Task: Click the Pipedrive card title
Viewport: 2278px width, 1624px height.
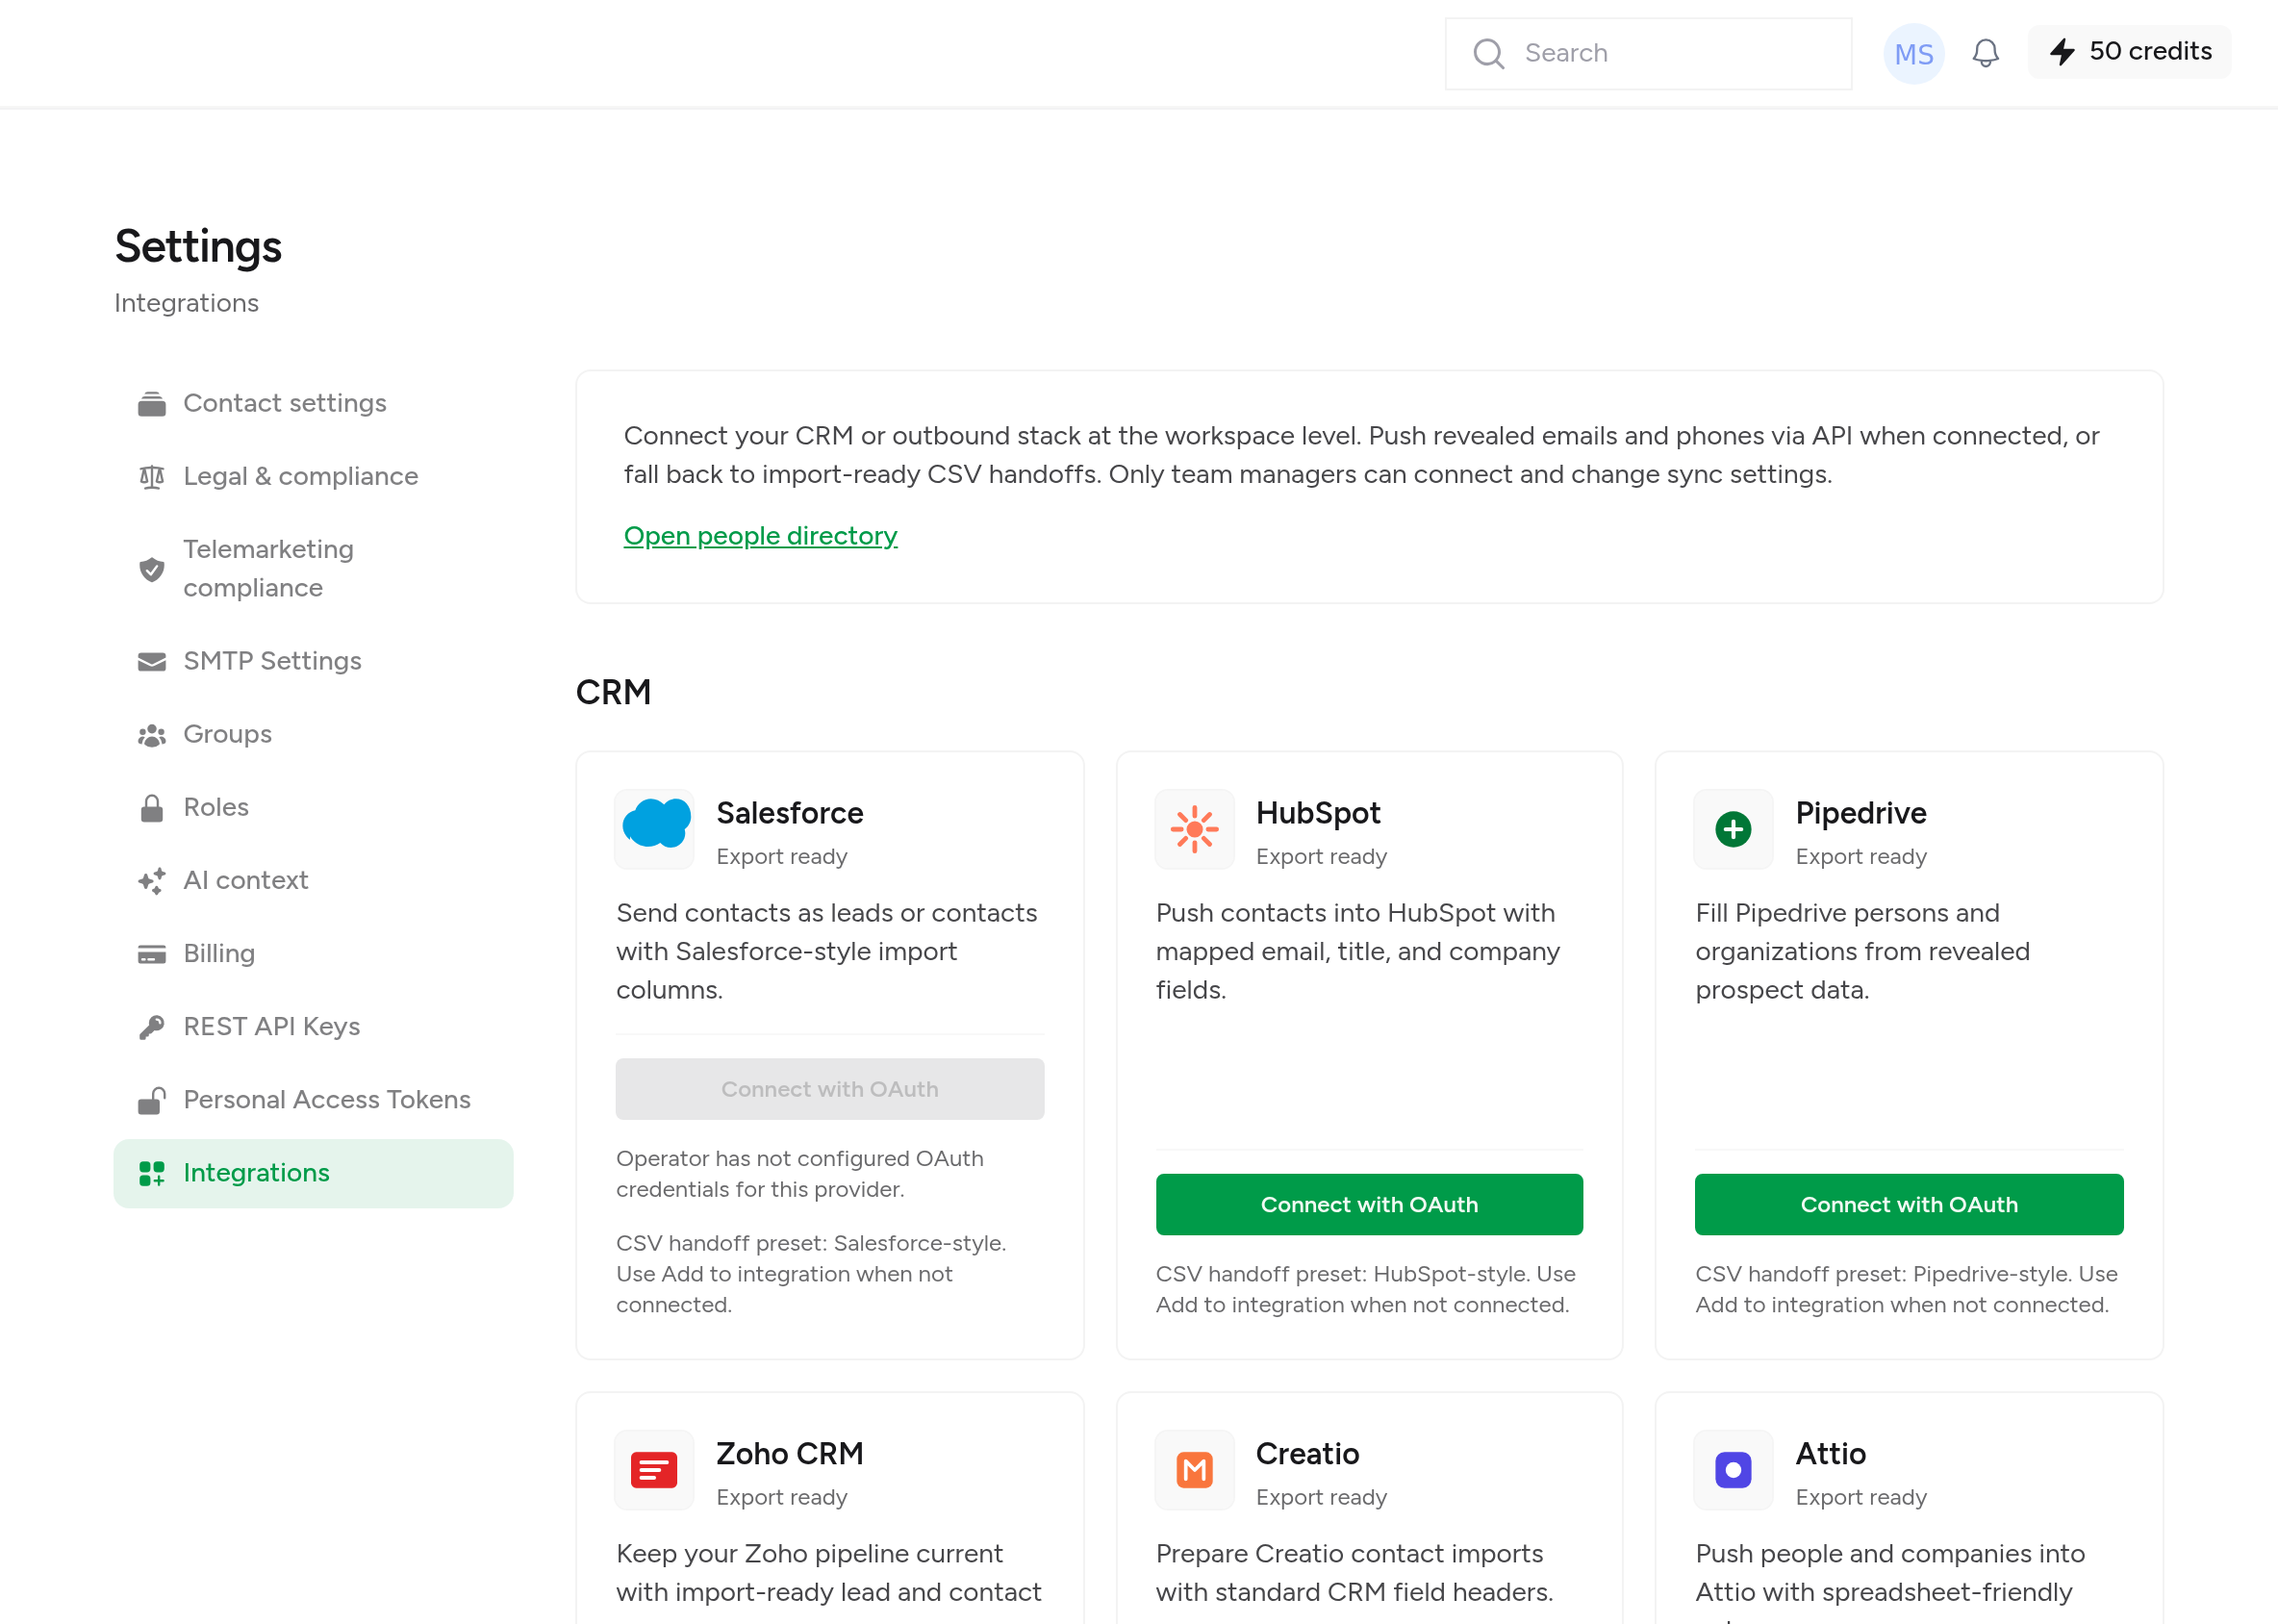Action: [1861, 813]
